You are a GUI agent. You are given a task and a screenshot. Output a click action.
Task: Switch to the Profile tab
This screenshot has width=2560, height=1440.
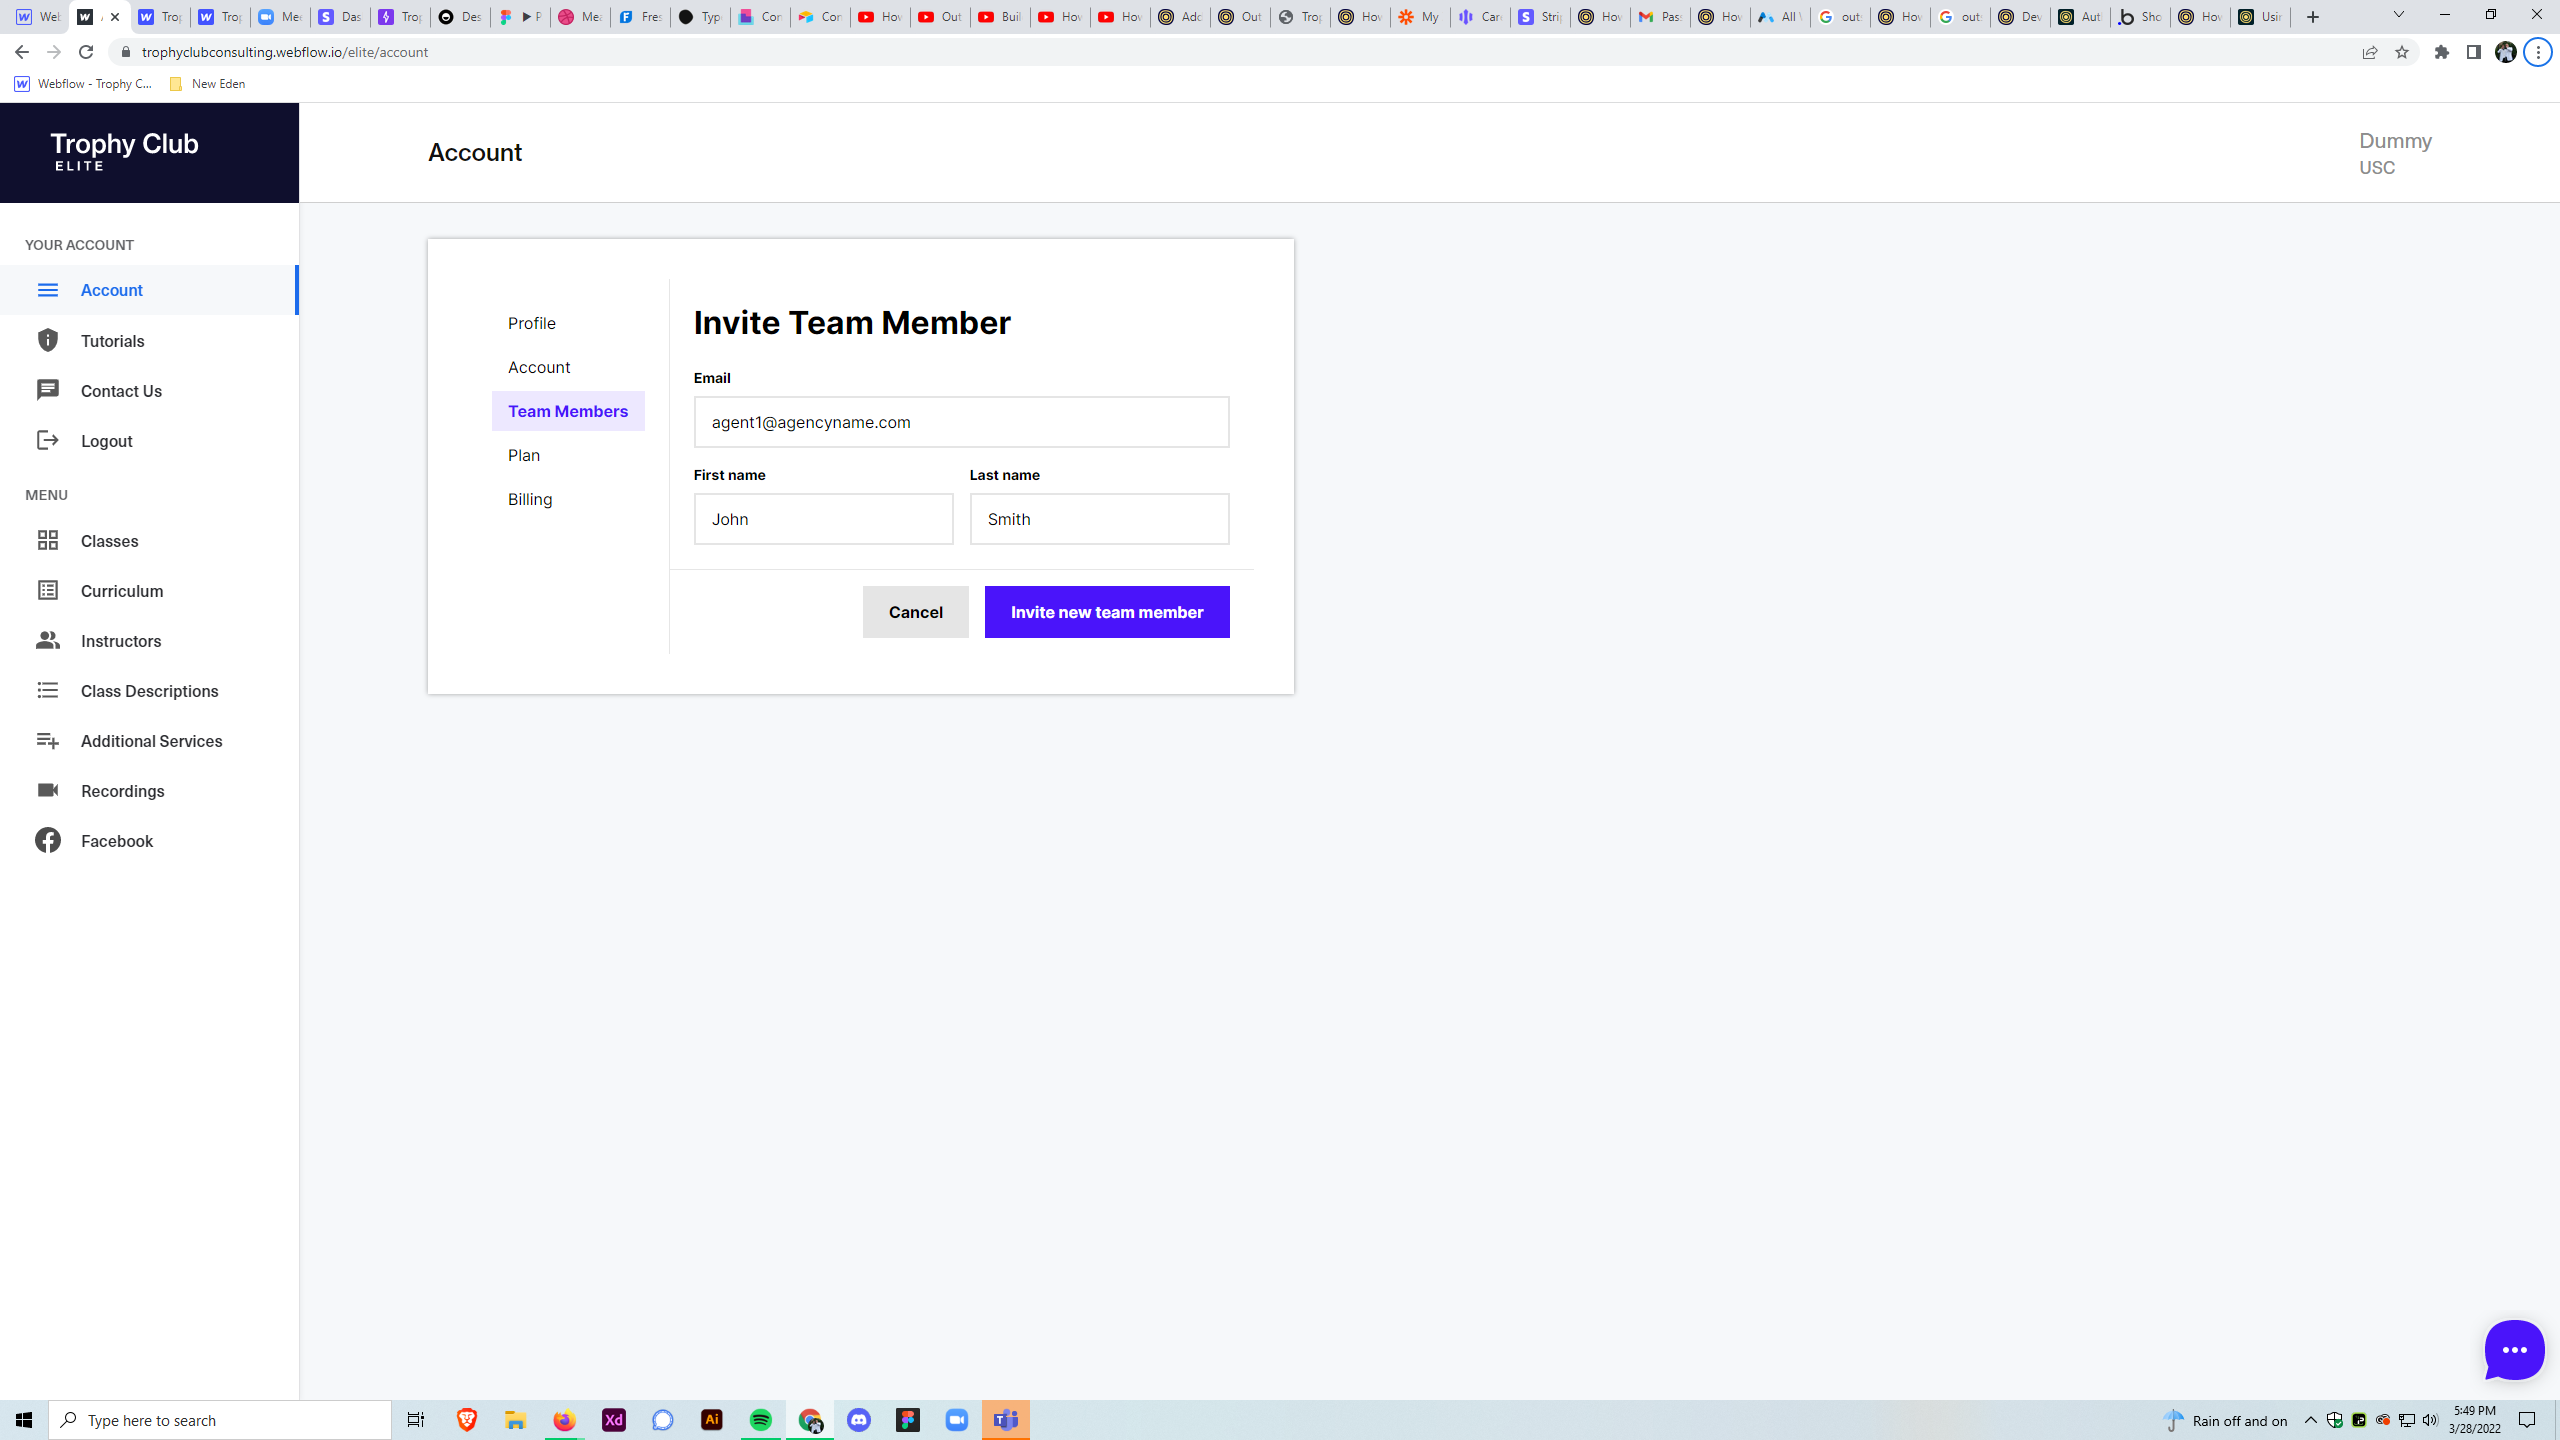coord(532,323)
